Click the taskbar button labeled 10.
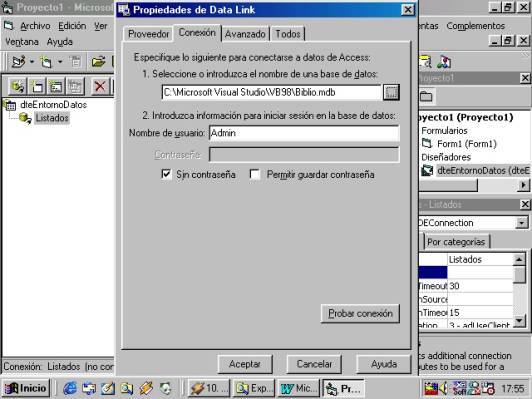Image resolution: width=532 pixels, height=399 pixels. click(209, 388)
